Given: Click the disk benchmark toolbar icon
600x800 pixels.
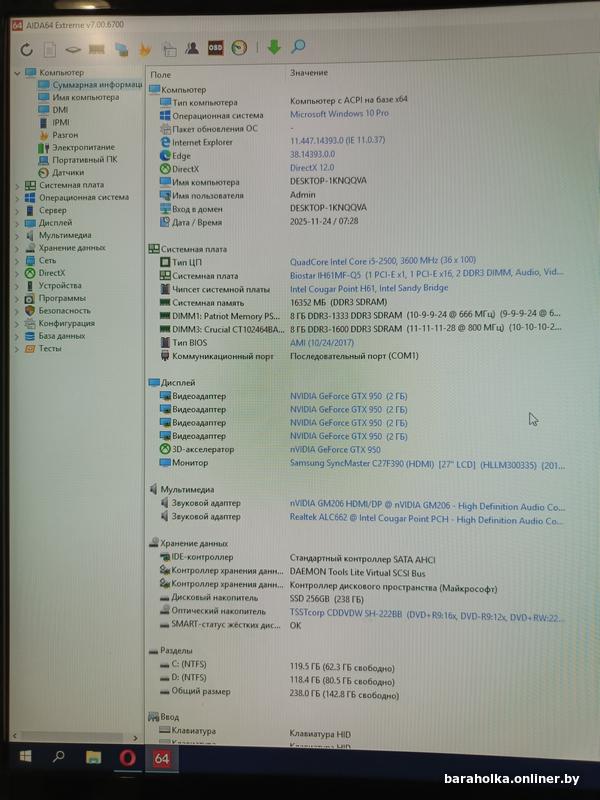Looking at the screenshot, I should pyautogui.click(x=73, y=49).
